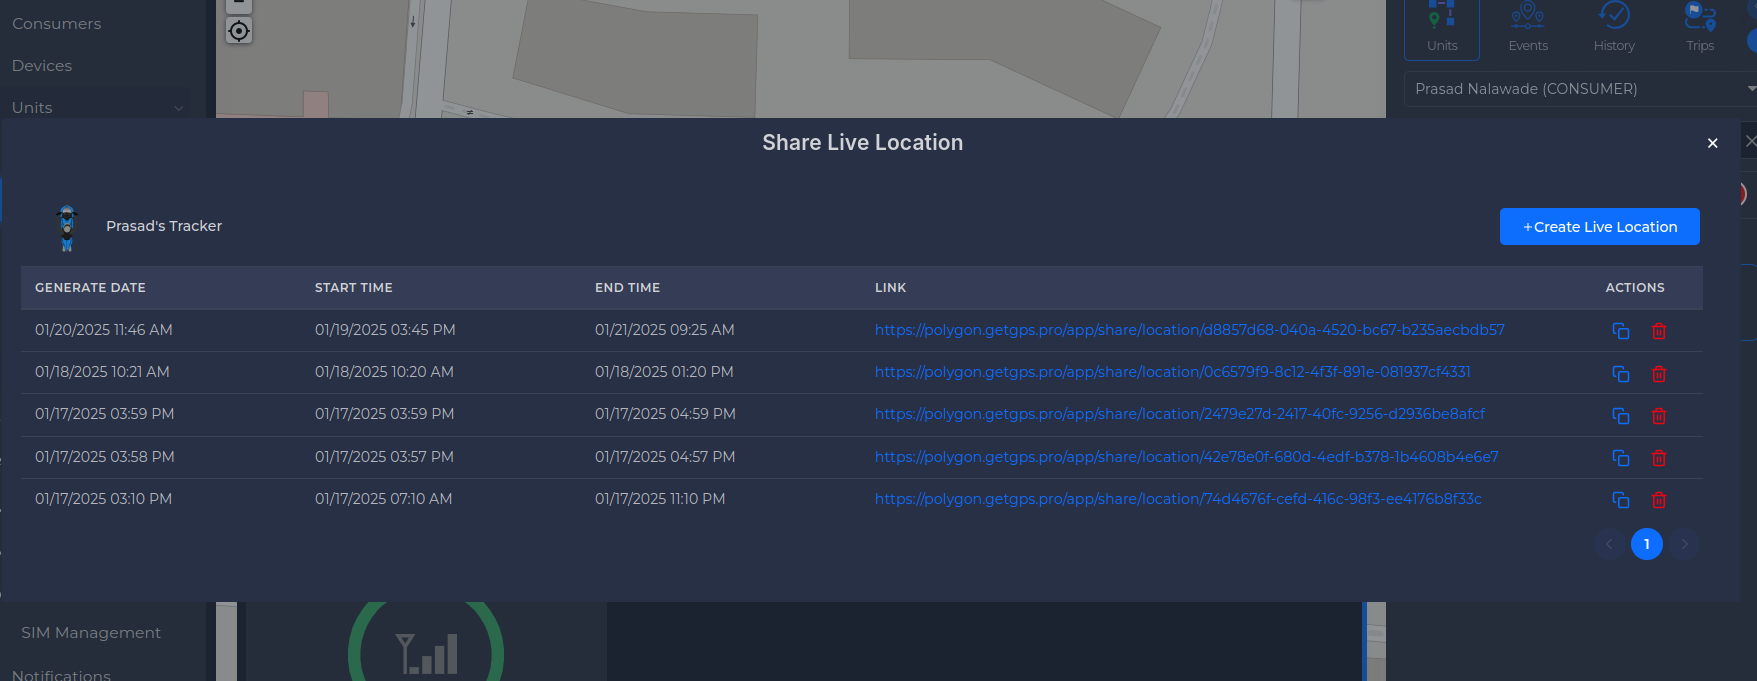Viewport: 1757px width, 681px height.
Task: Click the signal strength gauge icon
Action: 427,652
